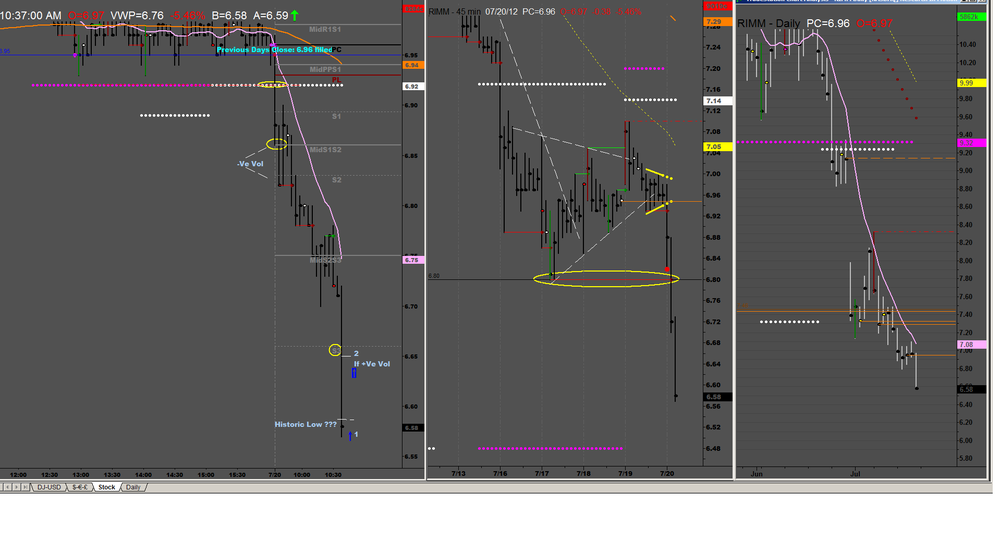Click the 13:30 label on the time axis
The height and width of the screenshot is (553, 1000).
(x=112, y=475)
